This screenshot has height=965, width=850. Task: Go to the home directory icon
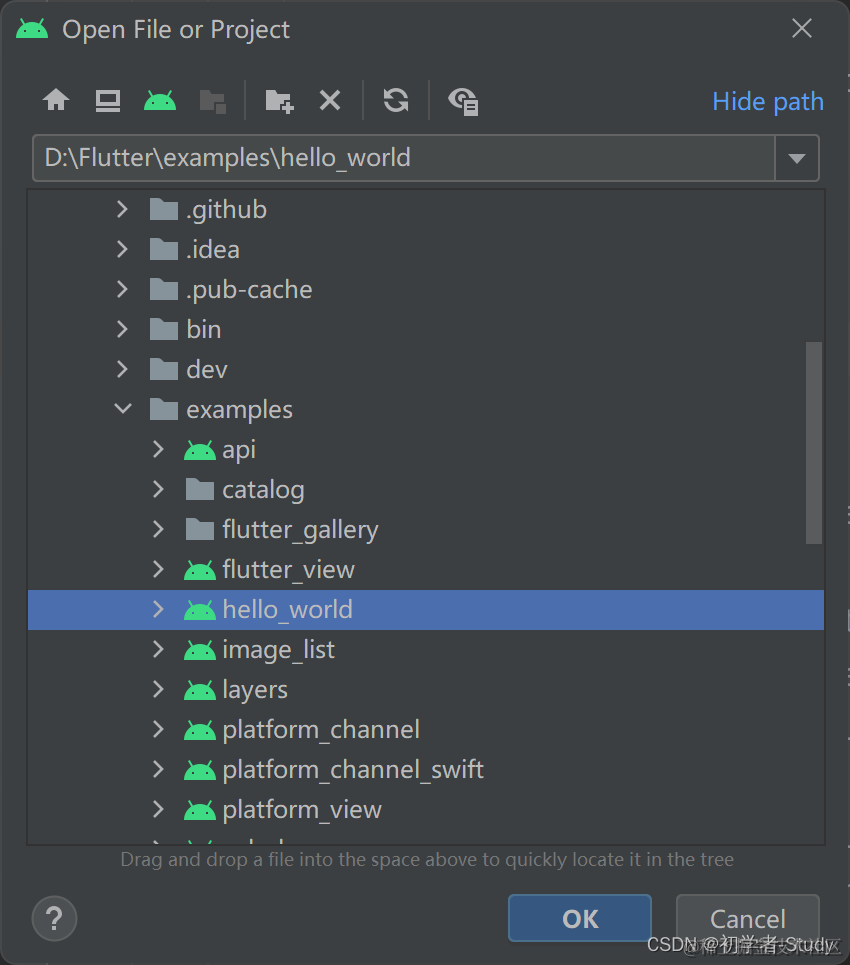click(56, 100)
